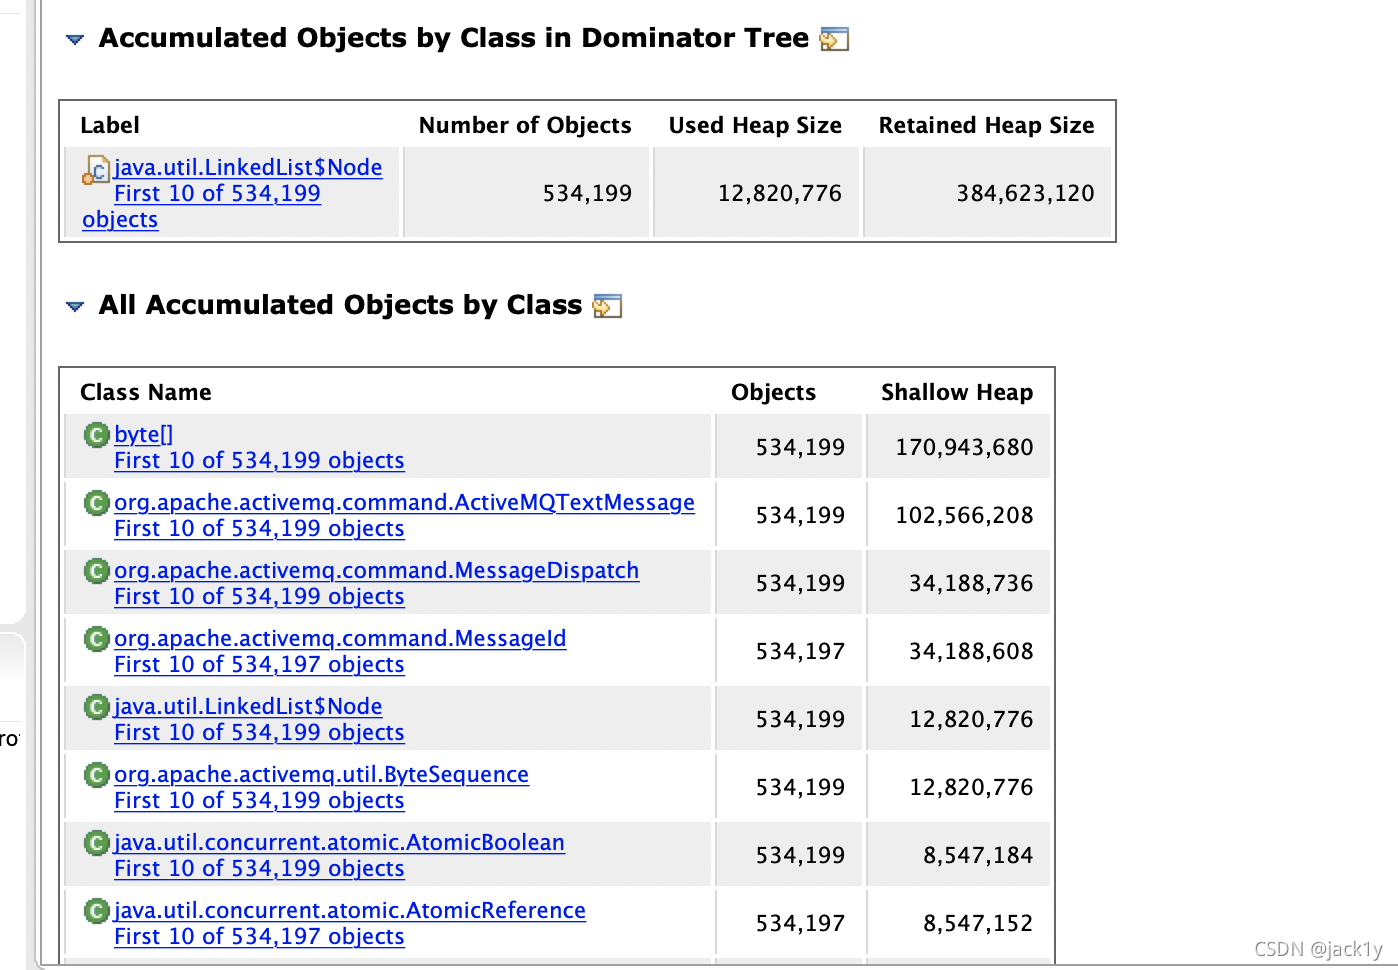Open java.util.LinkedList$Node link in the lower table
The width and height of the screenshot is (1398, 970).
(x=248, y=706)
